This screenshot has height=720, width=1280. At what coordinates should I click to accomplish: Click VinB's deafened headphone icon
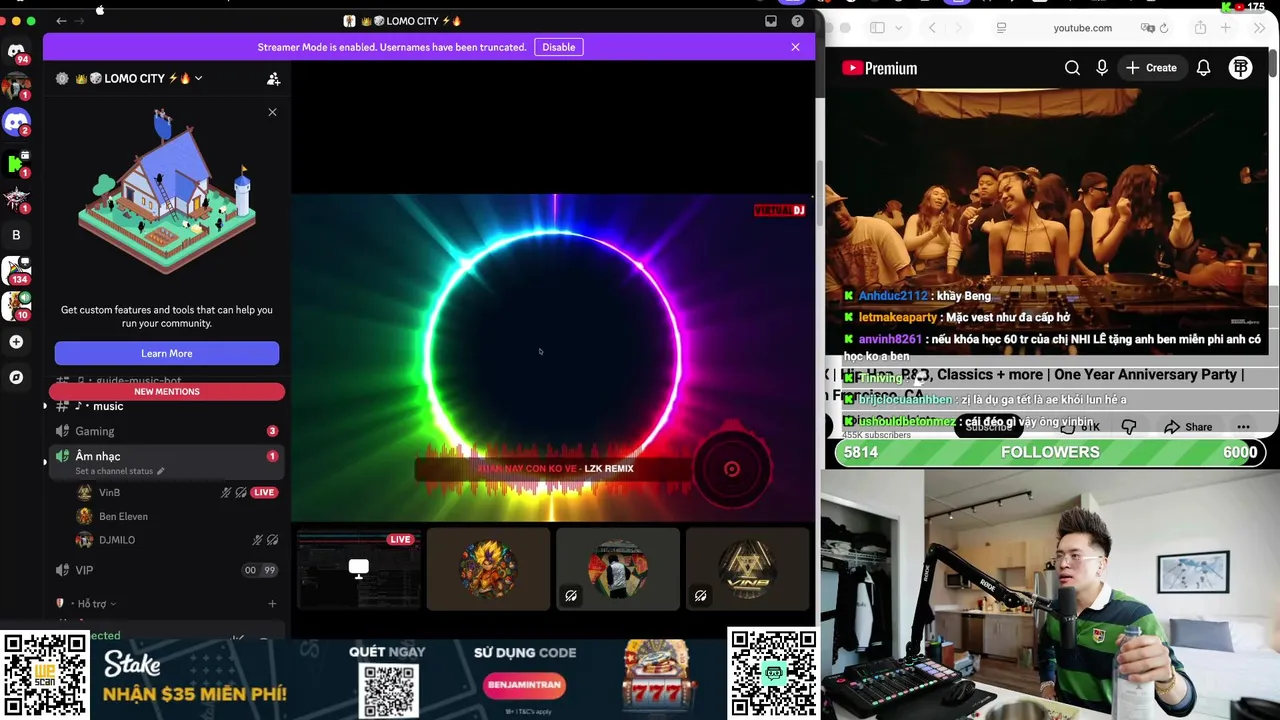point(241,492)
